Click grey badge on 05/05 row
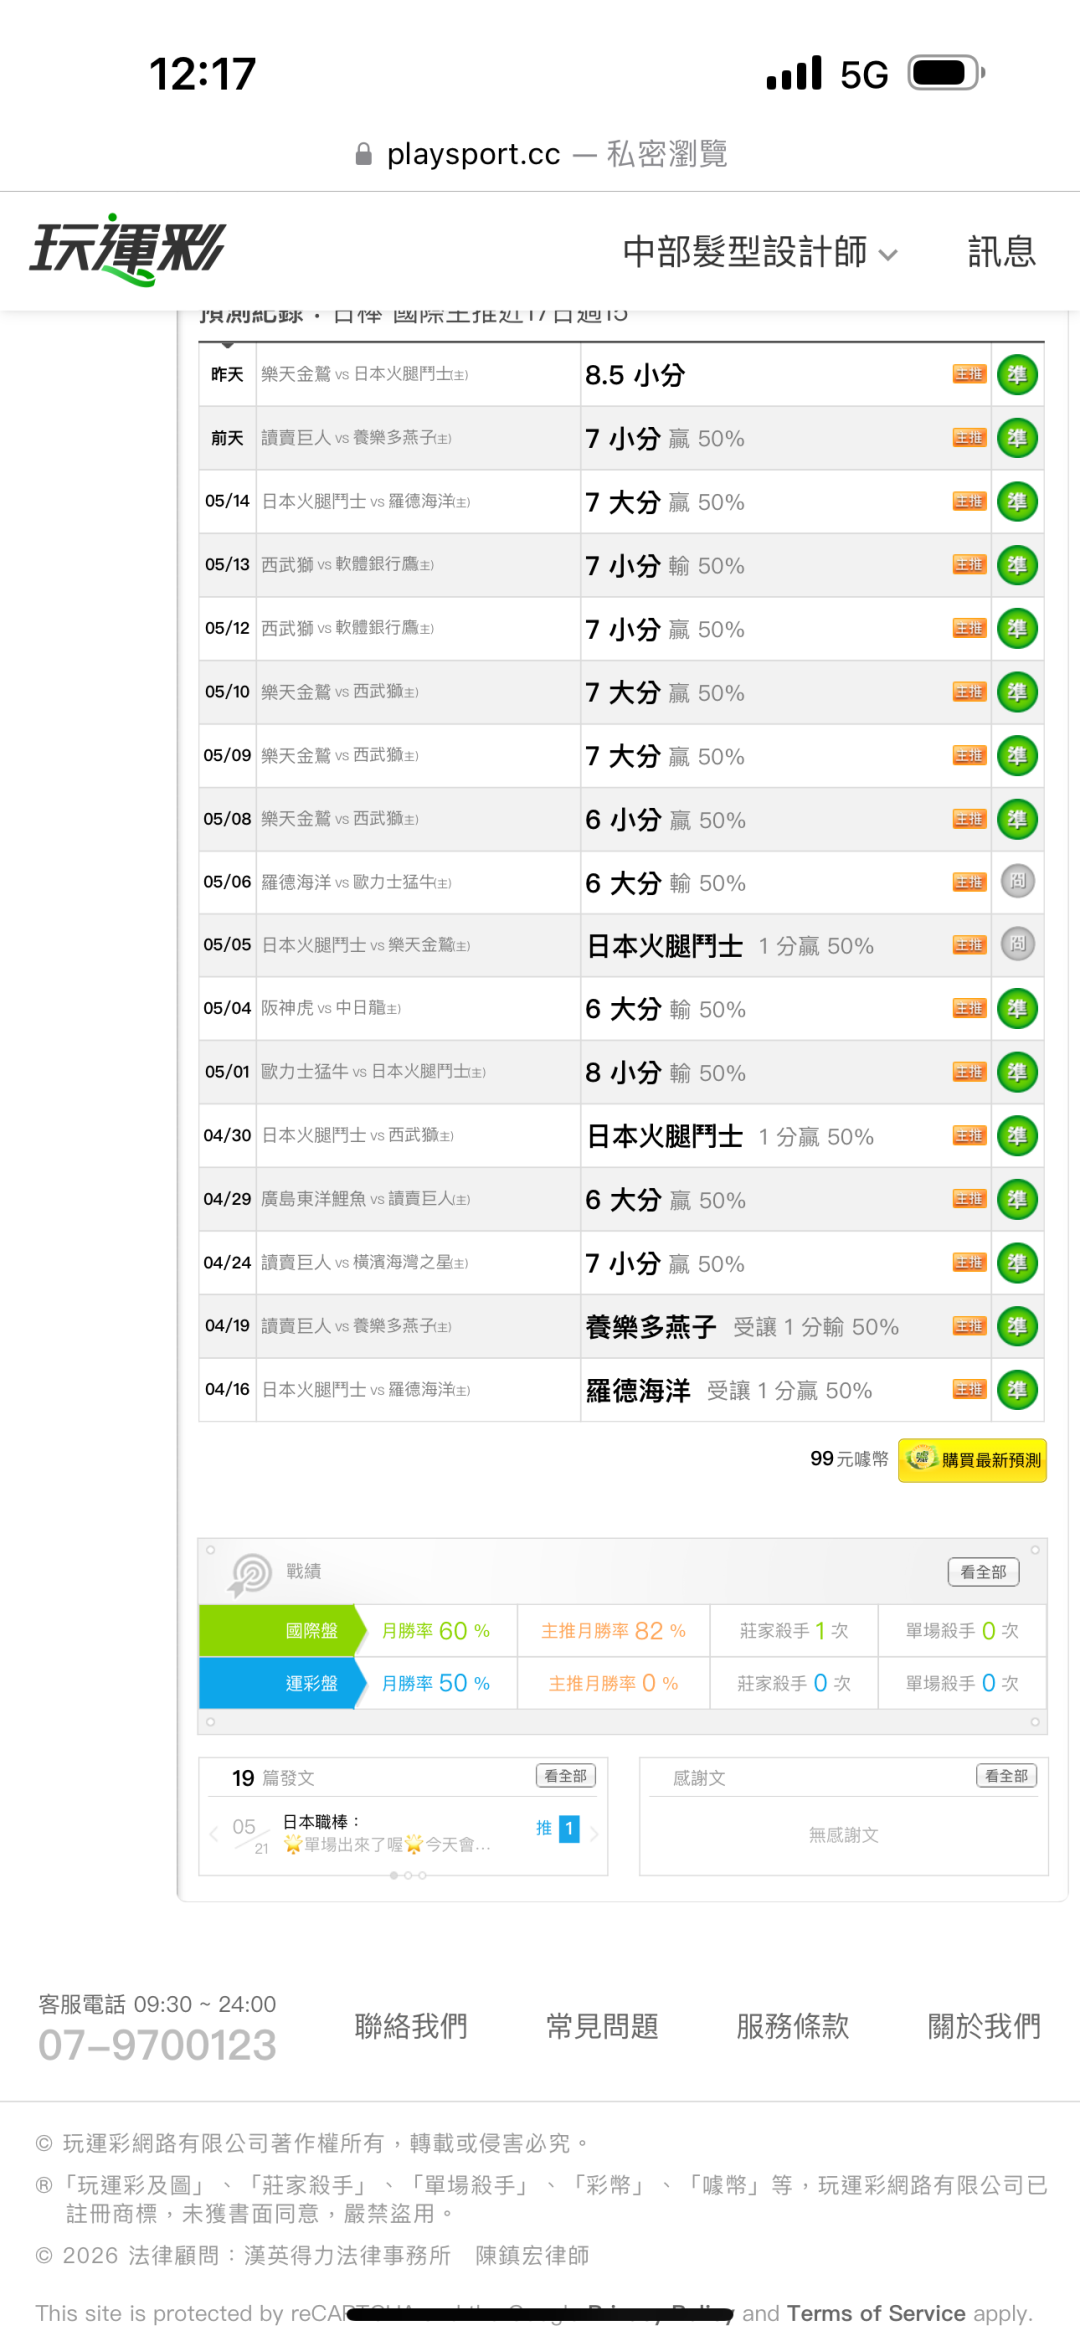Image resolution: width=1080 pixels, height=2341 pixels. click(1017, 944)
